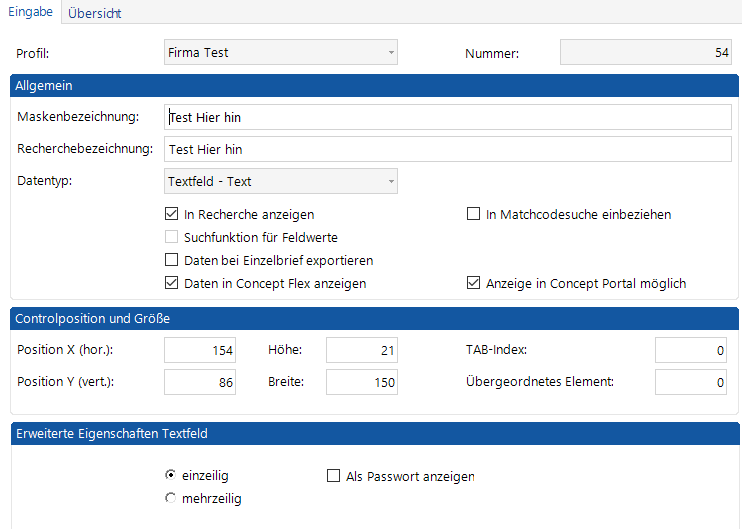Switch to the Übersicht tab
This screenshot has width=742, height=529.
[x=95, y=13]
